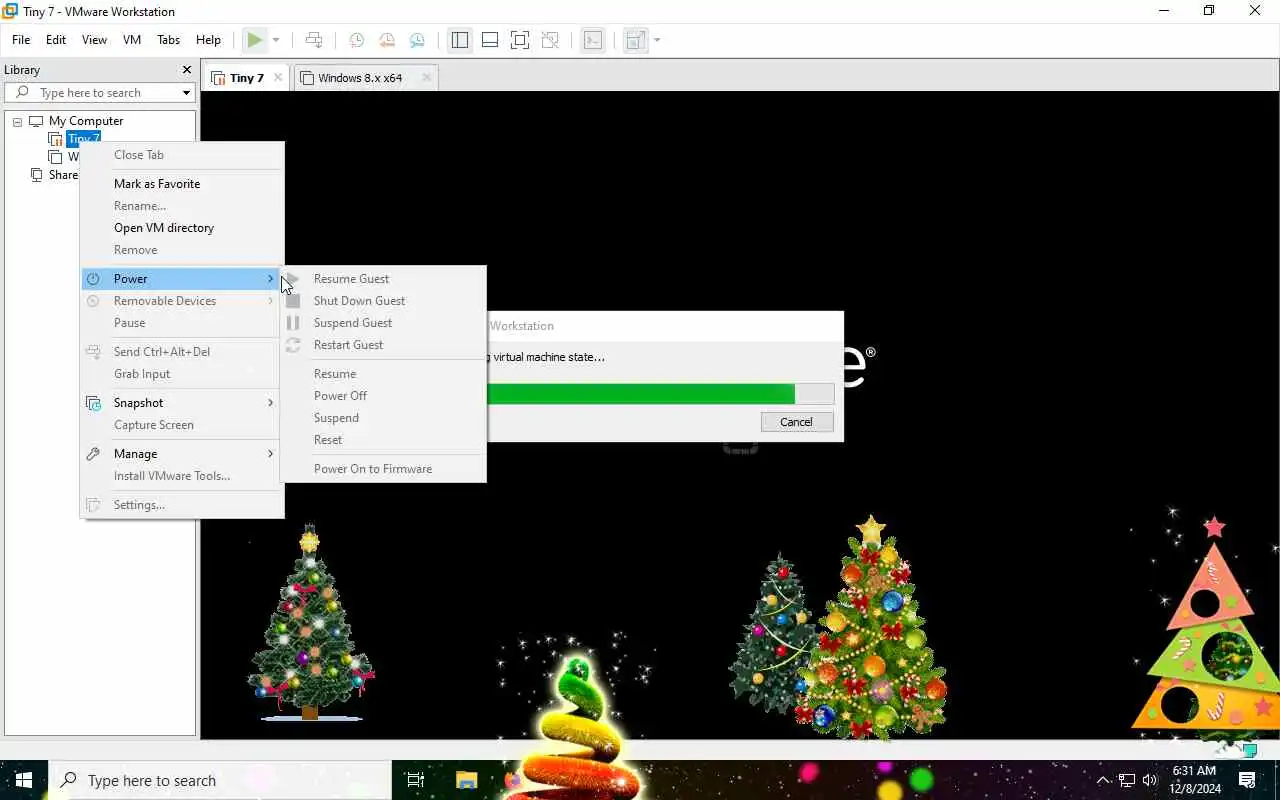This screenshot has height=800, width=1280.
Task: Click Install VMware Tools... entry
Action: click(172, 476)
